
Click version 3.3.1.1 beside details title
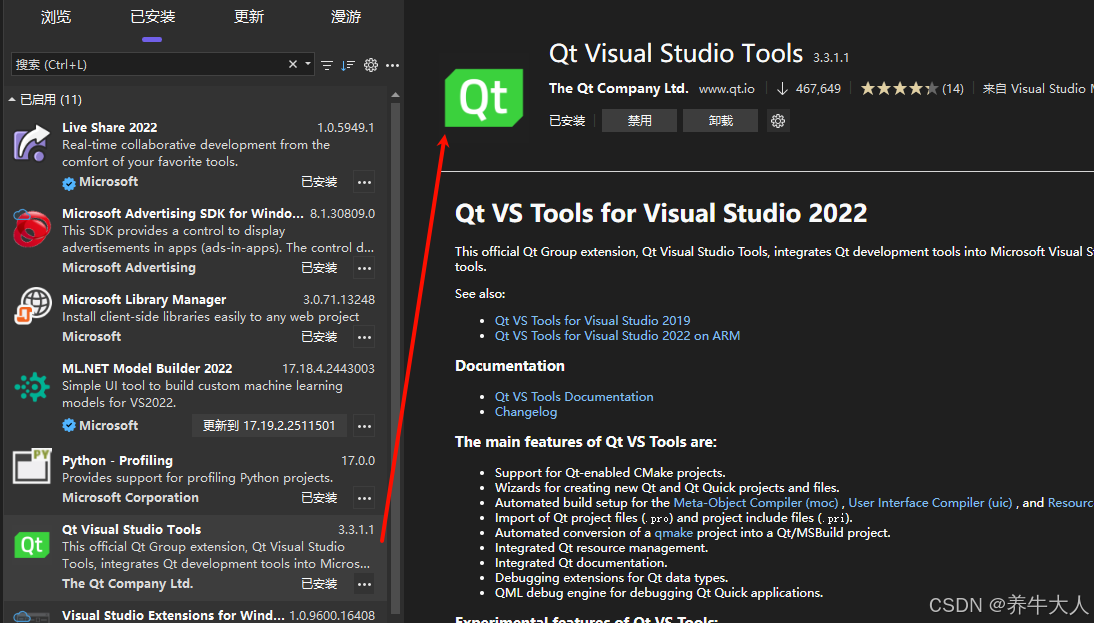tap(831, 58)
